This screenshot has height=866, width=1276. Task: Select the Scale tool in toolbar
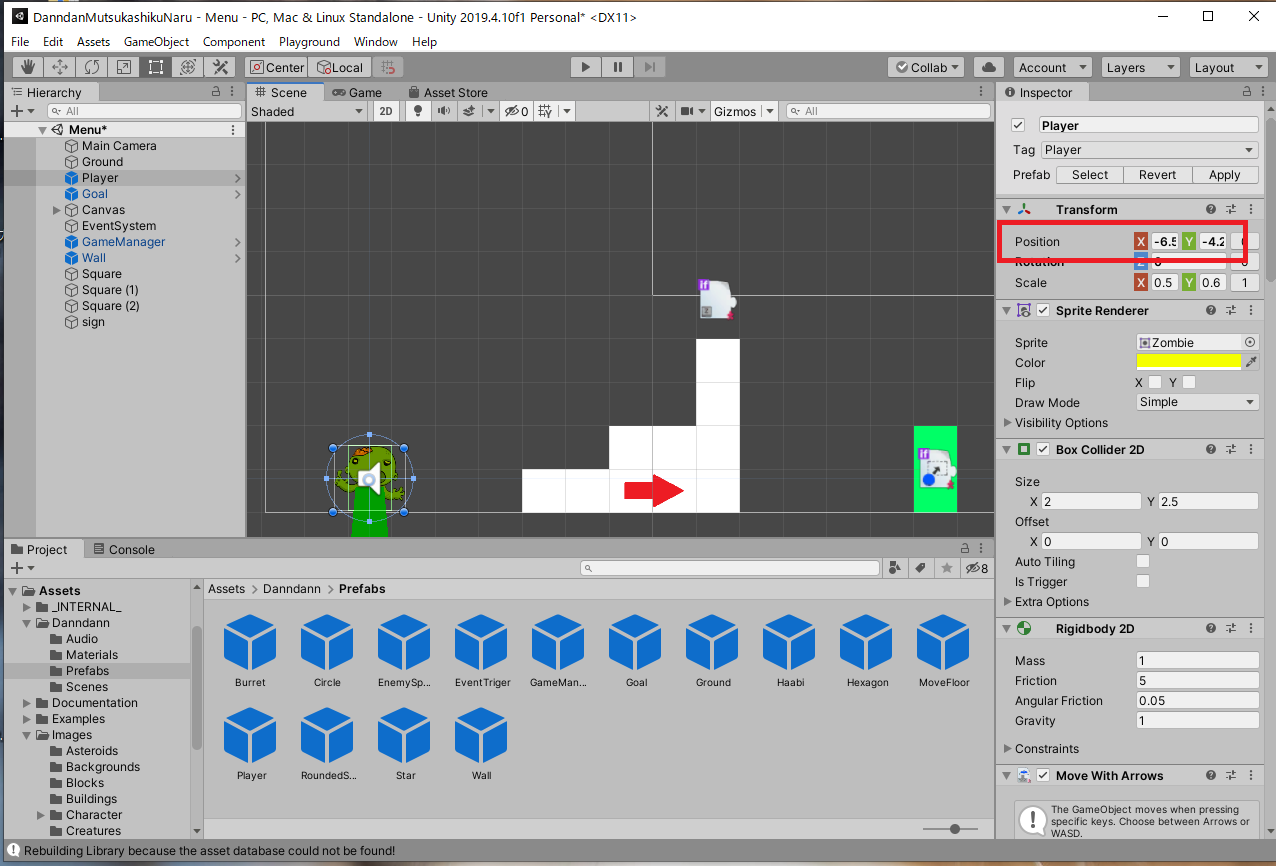[x=124, y=67]
